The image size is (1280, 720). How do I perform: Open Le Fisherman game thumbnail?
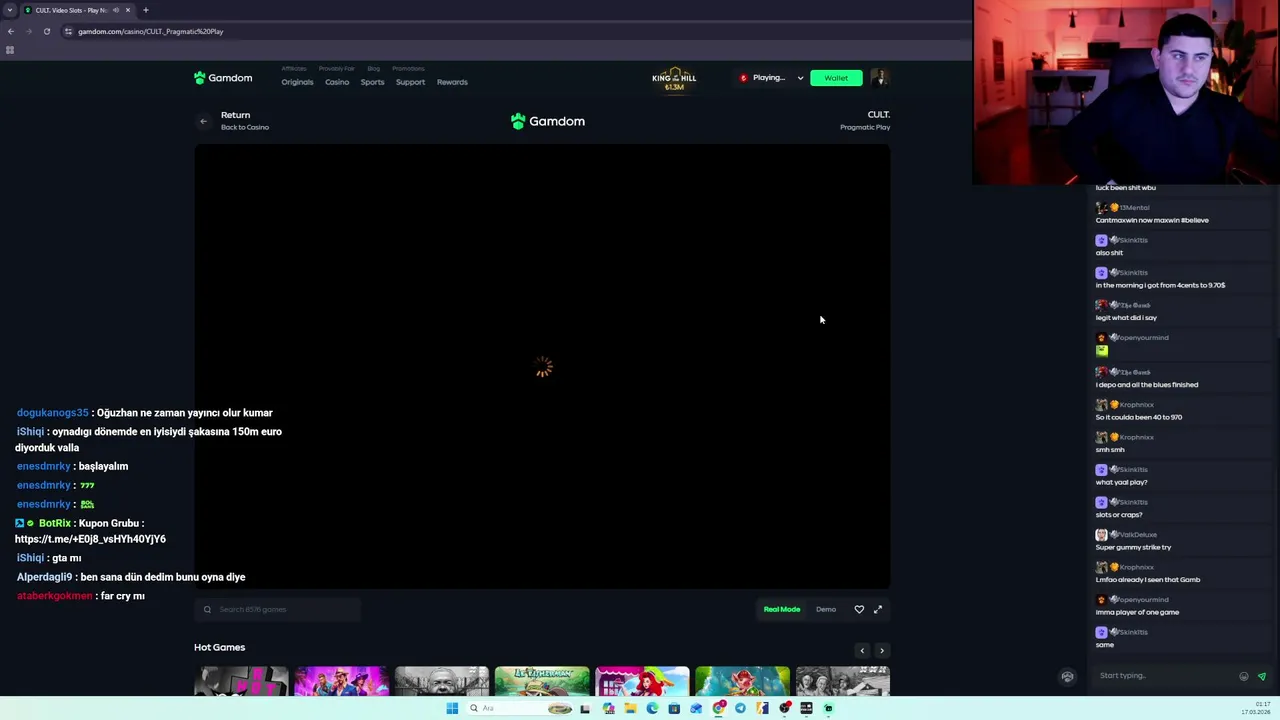pos(542,681)
